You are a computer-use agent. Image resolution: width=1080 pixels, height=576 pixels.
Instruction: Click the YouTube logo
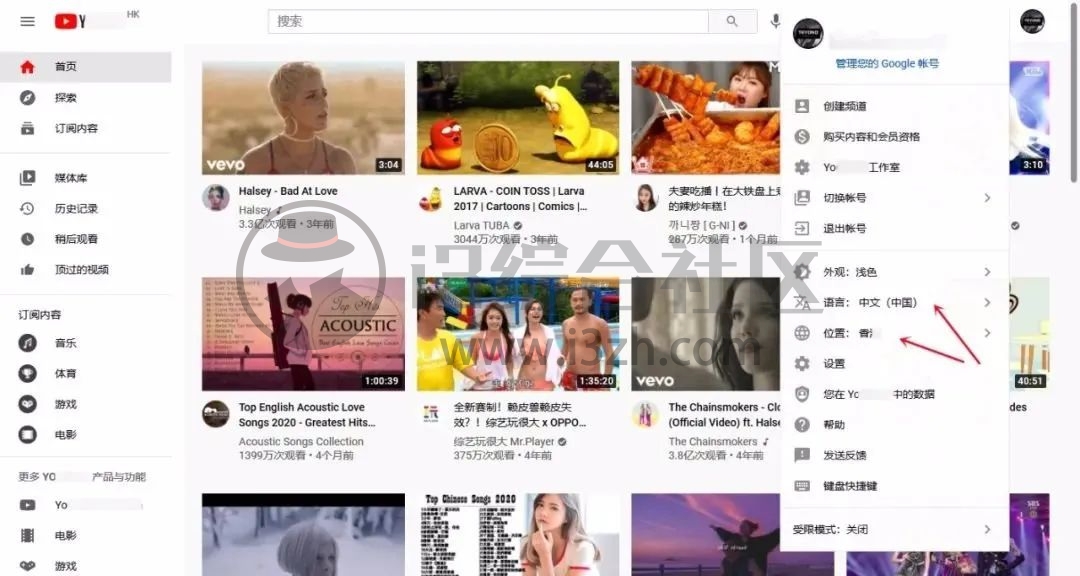pyautogui.click(x=70, y=21)
